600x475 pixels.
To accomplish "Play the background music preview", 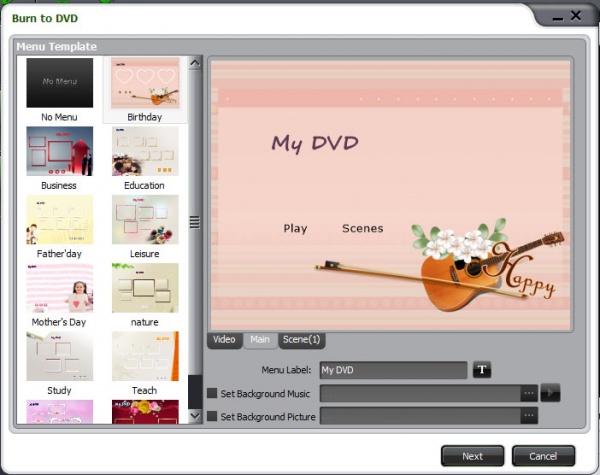I will [x=550, y=393].
